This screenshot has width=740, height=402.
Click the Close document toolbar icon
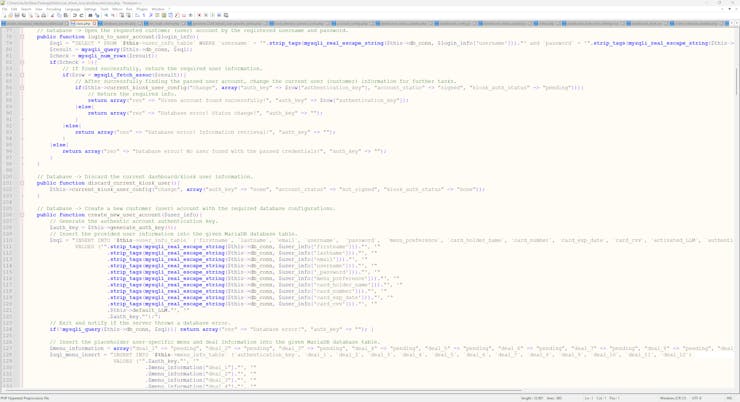(31, 15)
